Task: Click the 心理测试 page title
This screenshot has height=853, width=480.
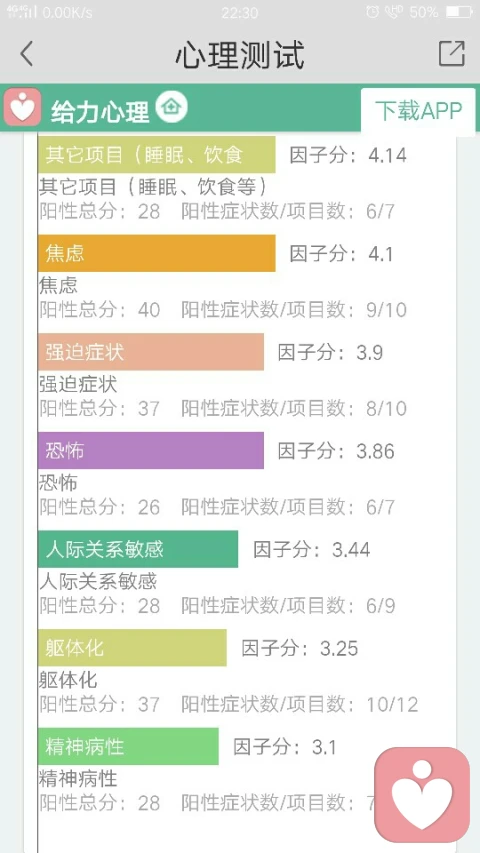Action: (239, 54)
